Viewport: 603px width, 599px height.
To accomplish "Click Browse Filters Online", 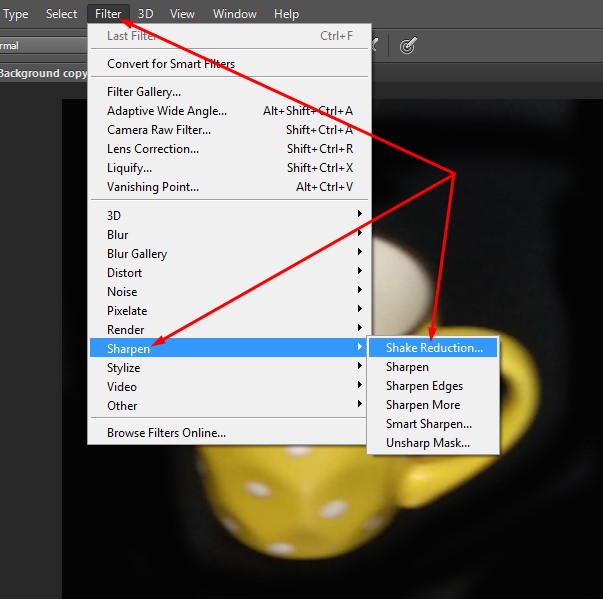I will (x=230, y=433).
